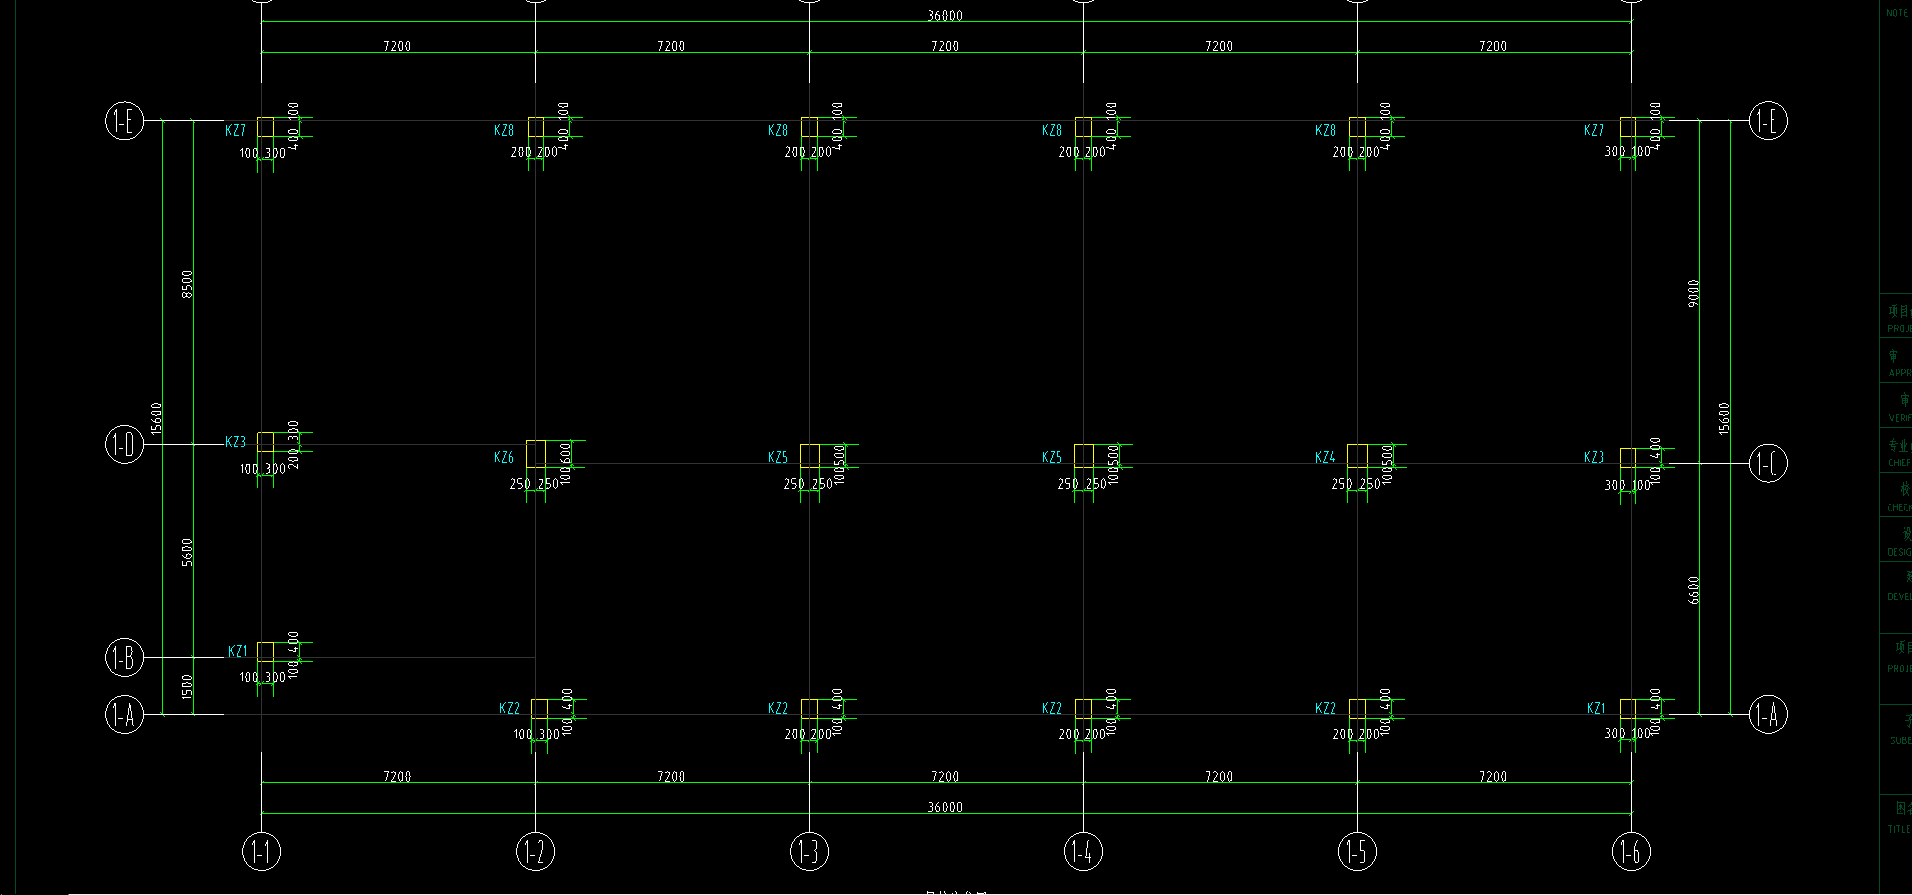This screenshot has height=895, width=1912.
Task: Select the yellow KZ6 column outline
Action: click(x=536, y=454)
